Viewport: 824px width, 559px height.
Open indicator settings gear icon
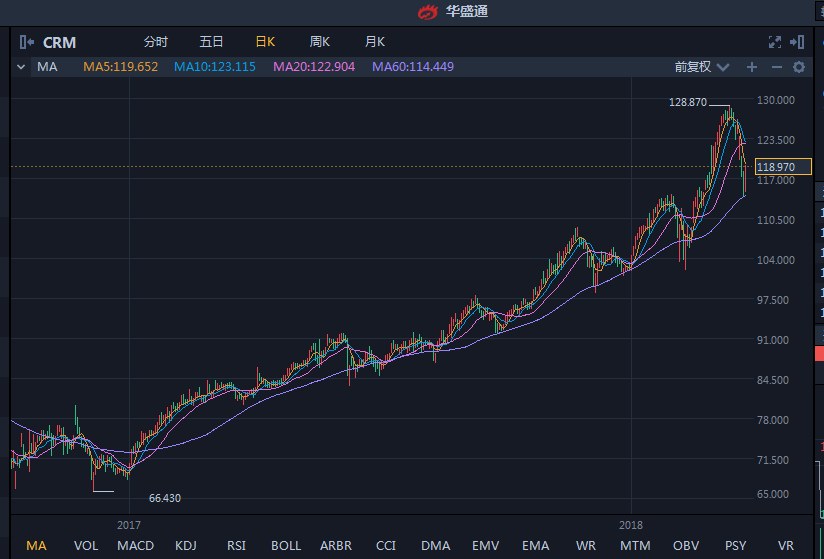pos(798,67)
